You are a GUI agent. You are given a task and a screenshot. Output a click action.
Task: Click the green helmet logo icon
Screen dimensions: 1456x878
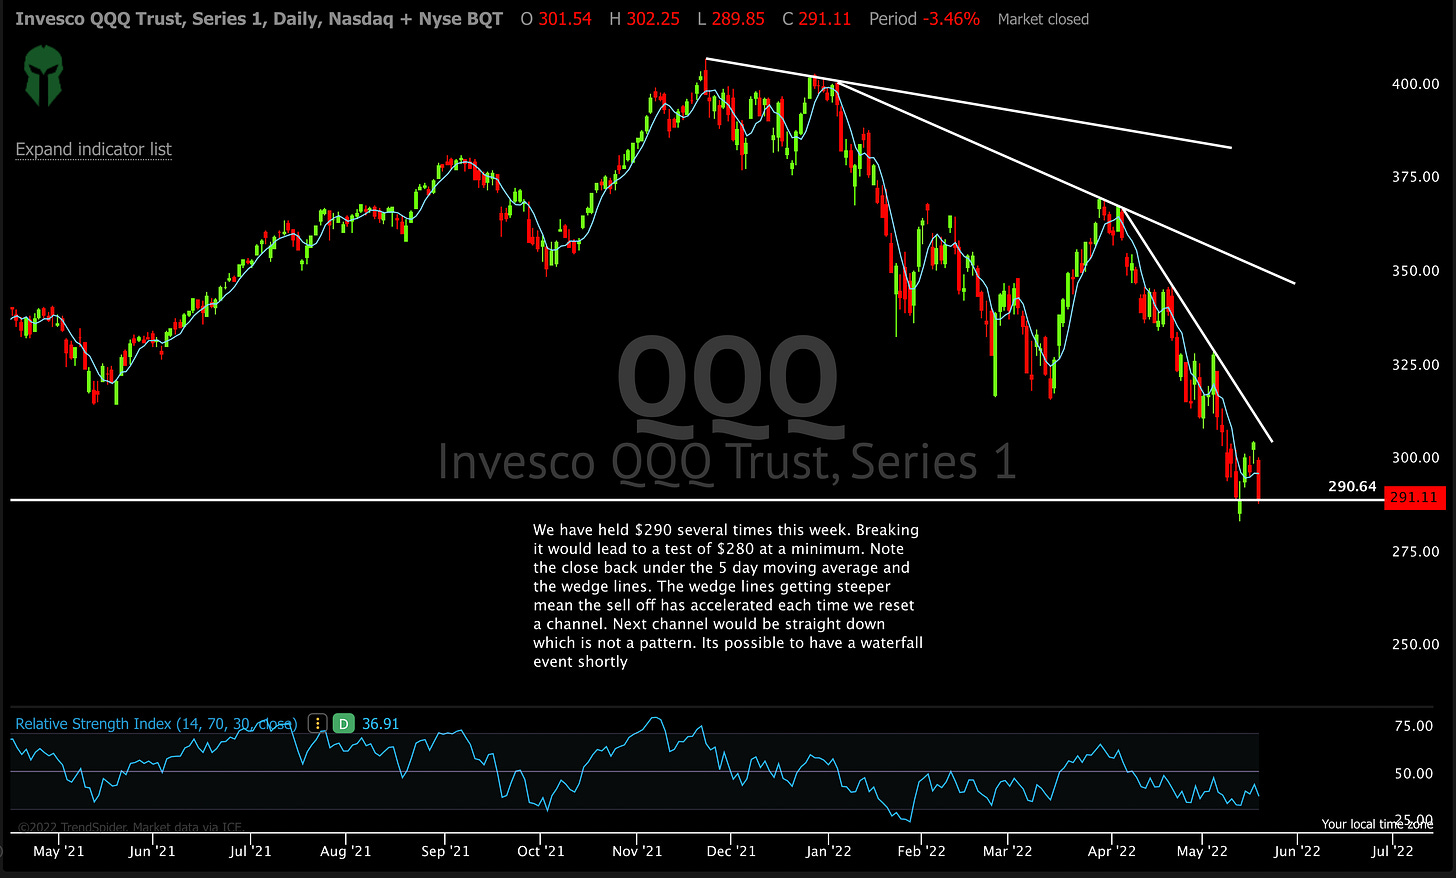(x=44, y=77)
